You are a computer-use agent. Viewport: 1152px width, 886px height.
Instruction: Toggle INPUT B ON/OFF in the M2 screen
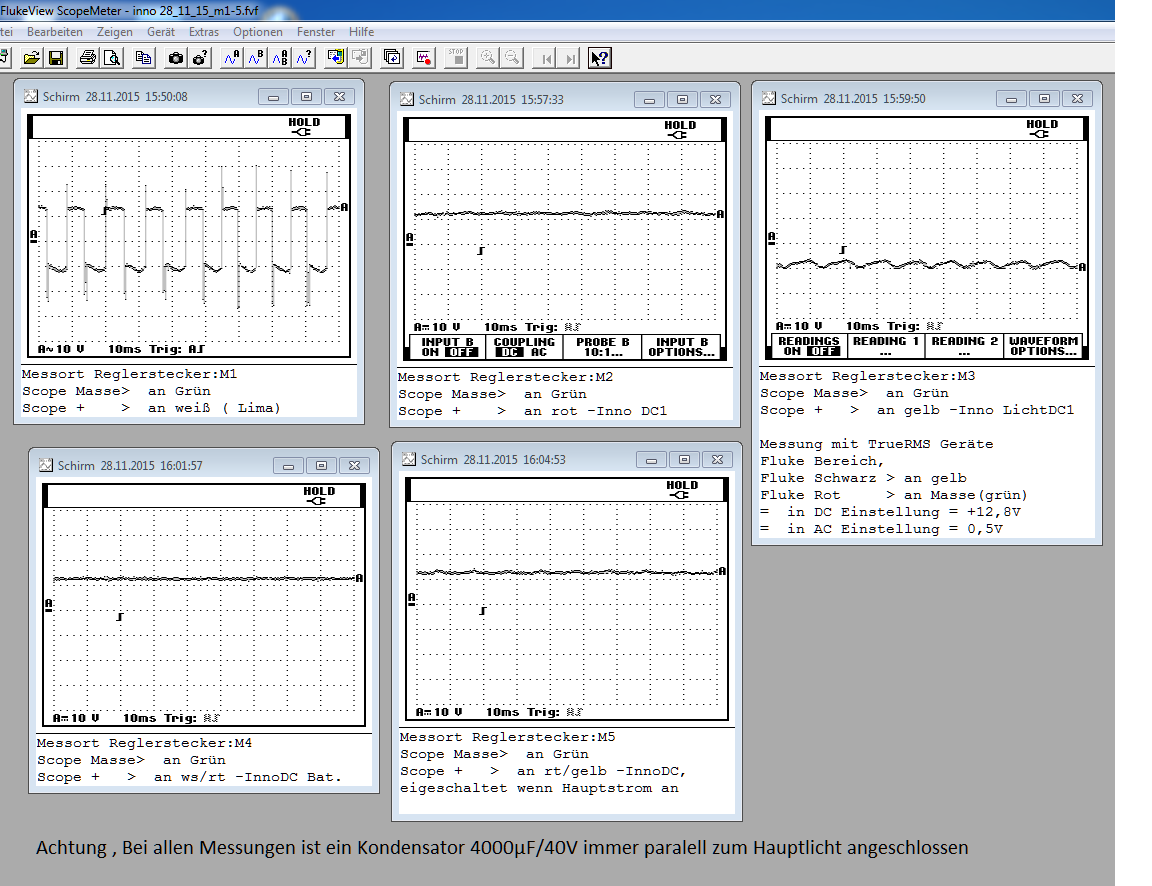pos(445,347)
